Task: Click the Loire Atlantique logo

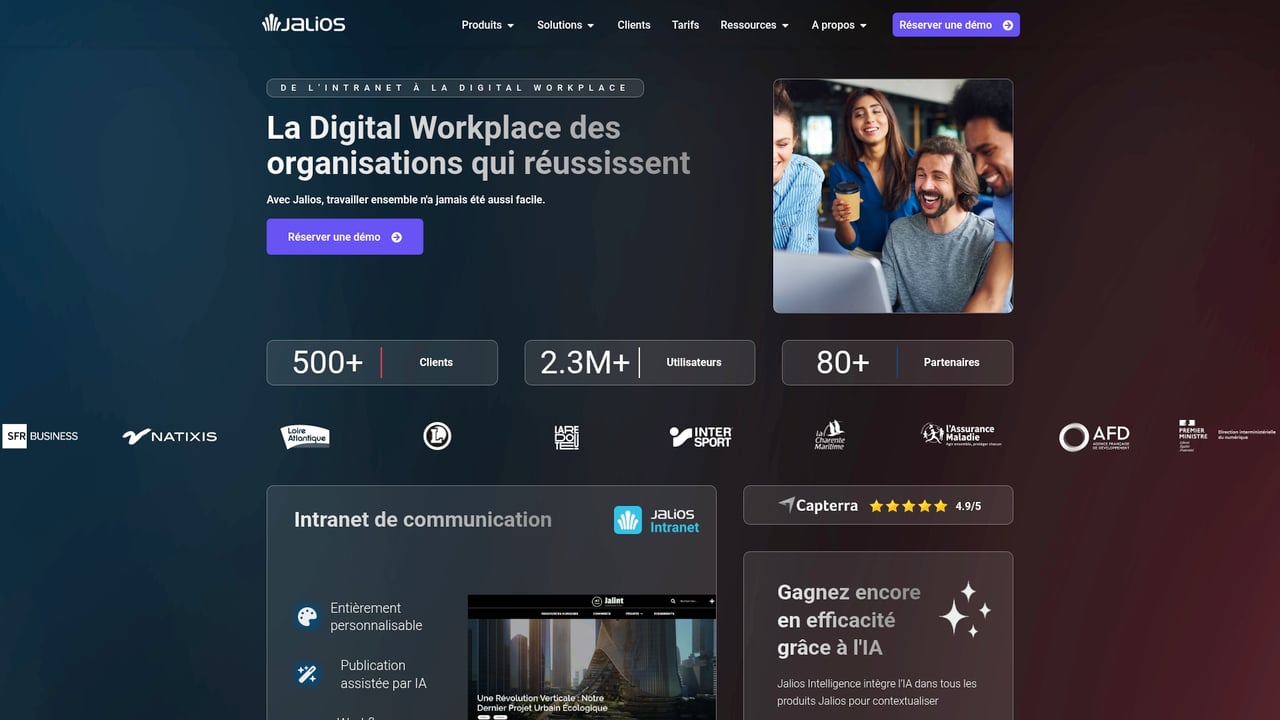Action: (304, 434)
